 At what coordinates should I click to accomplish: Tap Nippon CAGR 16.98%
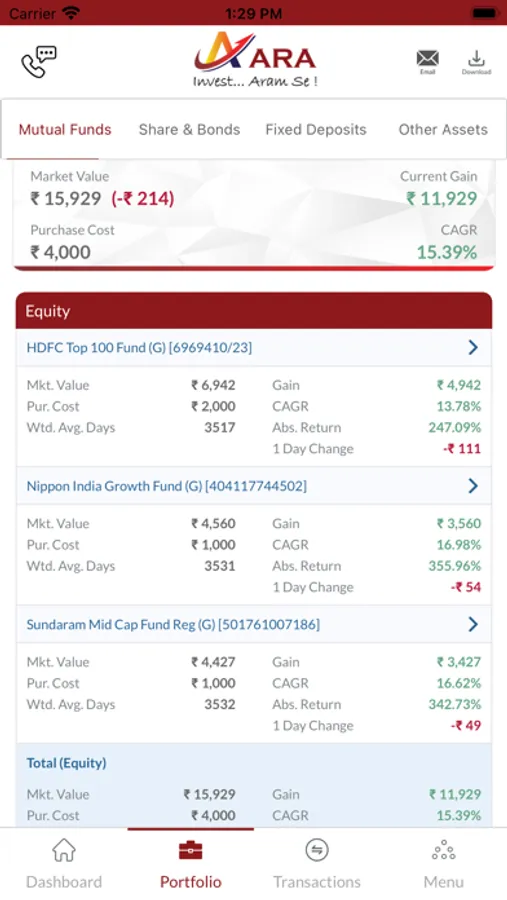click(x=459, y=545)
